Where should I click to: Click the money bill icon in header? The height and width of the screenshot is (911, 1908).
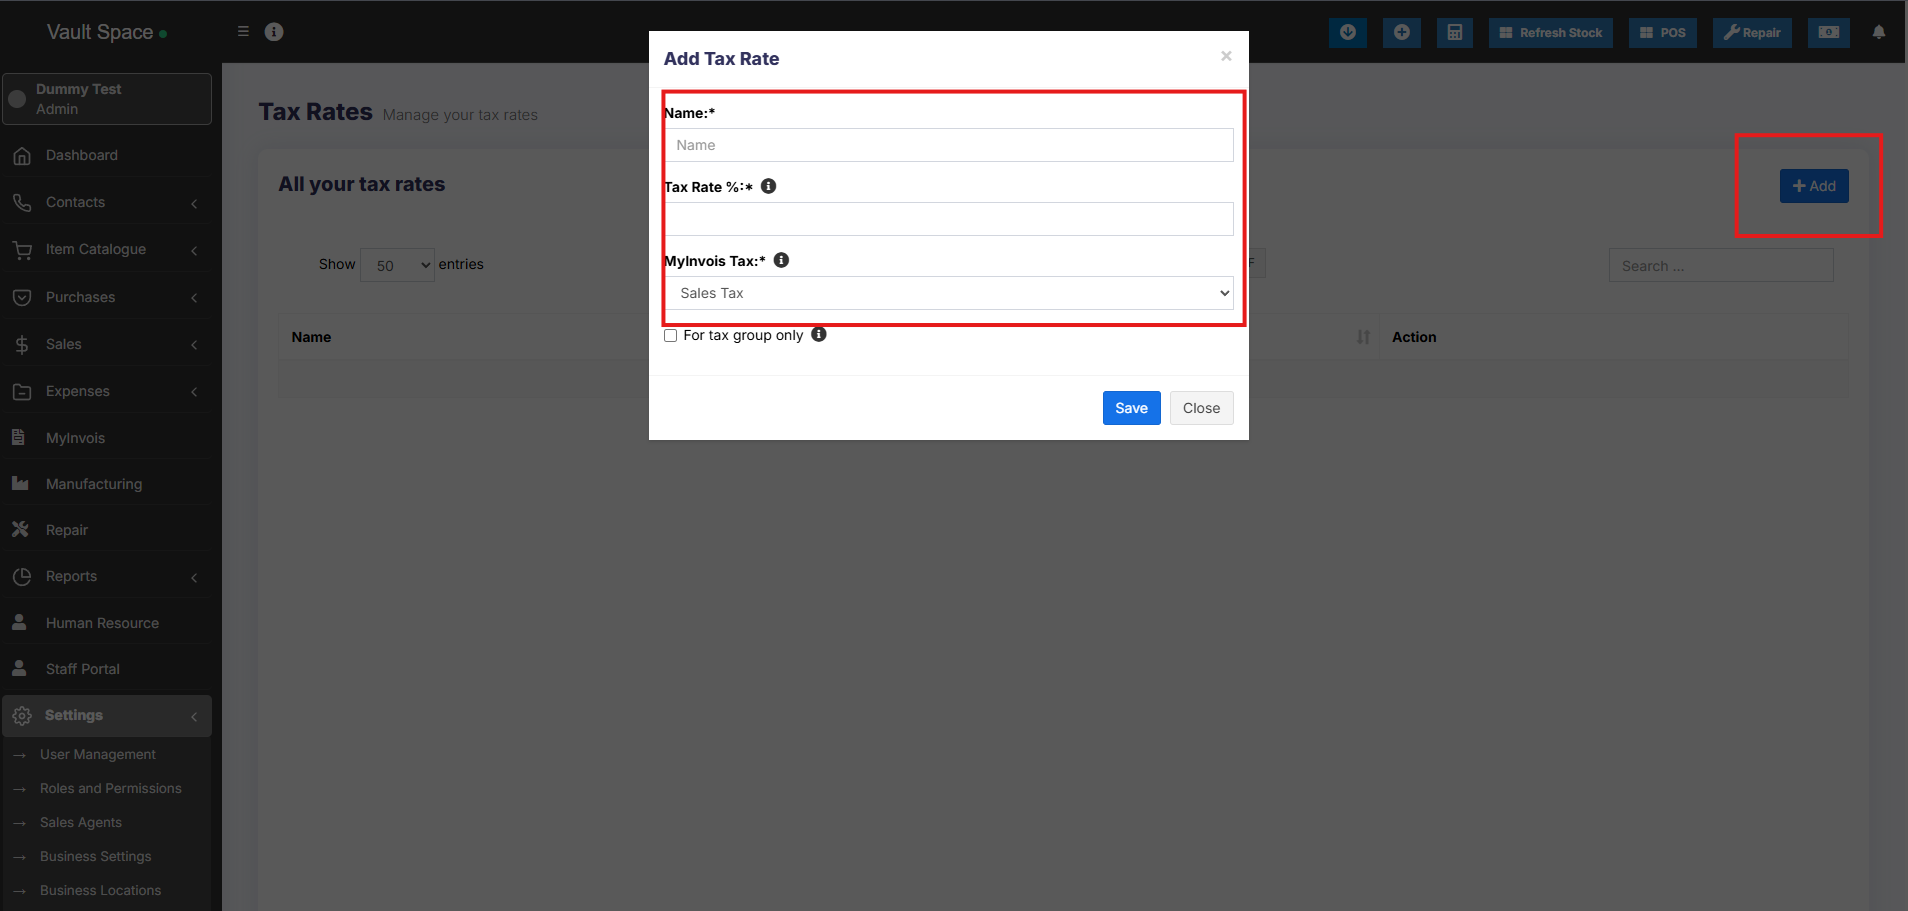(x=1827, y=33)
